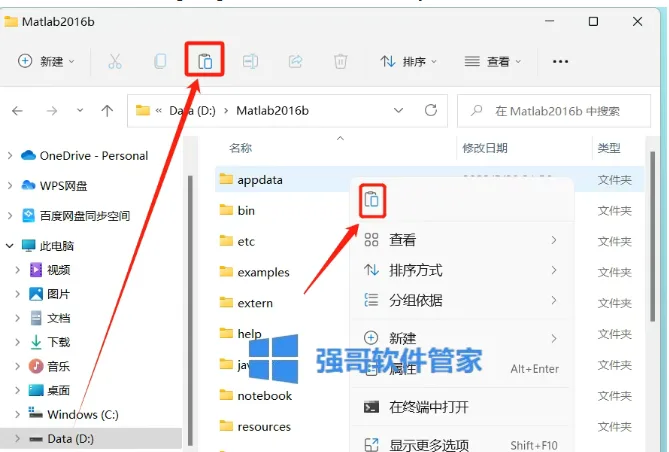Open 下载 in navigation pane
The image size is (669, 452).
[x=58, y=342]
